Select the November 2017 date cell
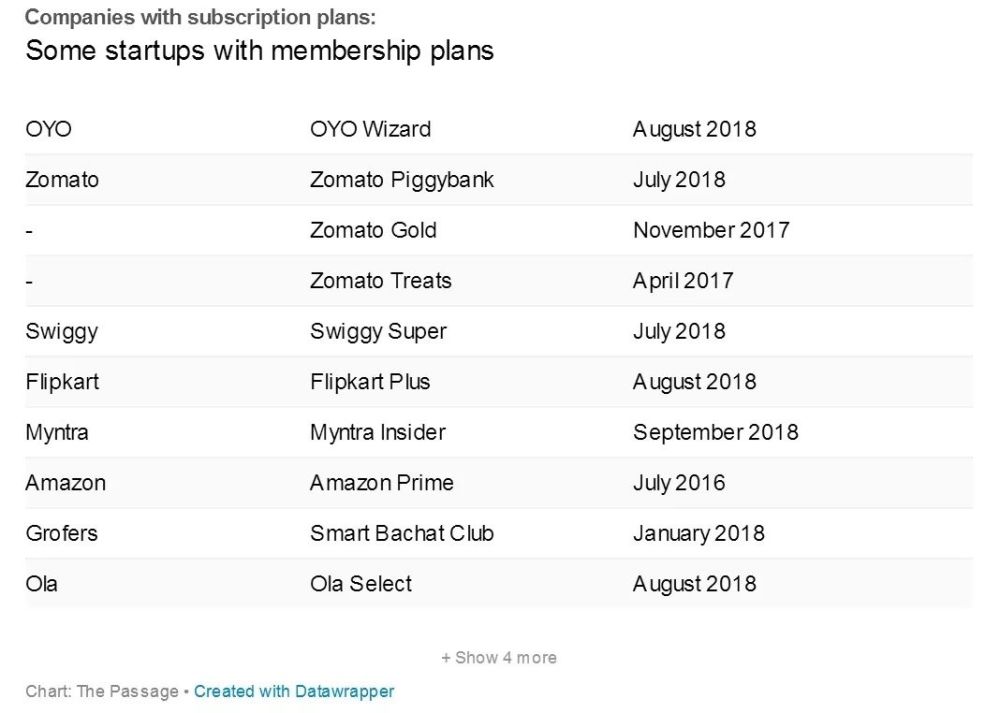The width and height of the screenshot is (1000, 713). coord(711,230)
